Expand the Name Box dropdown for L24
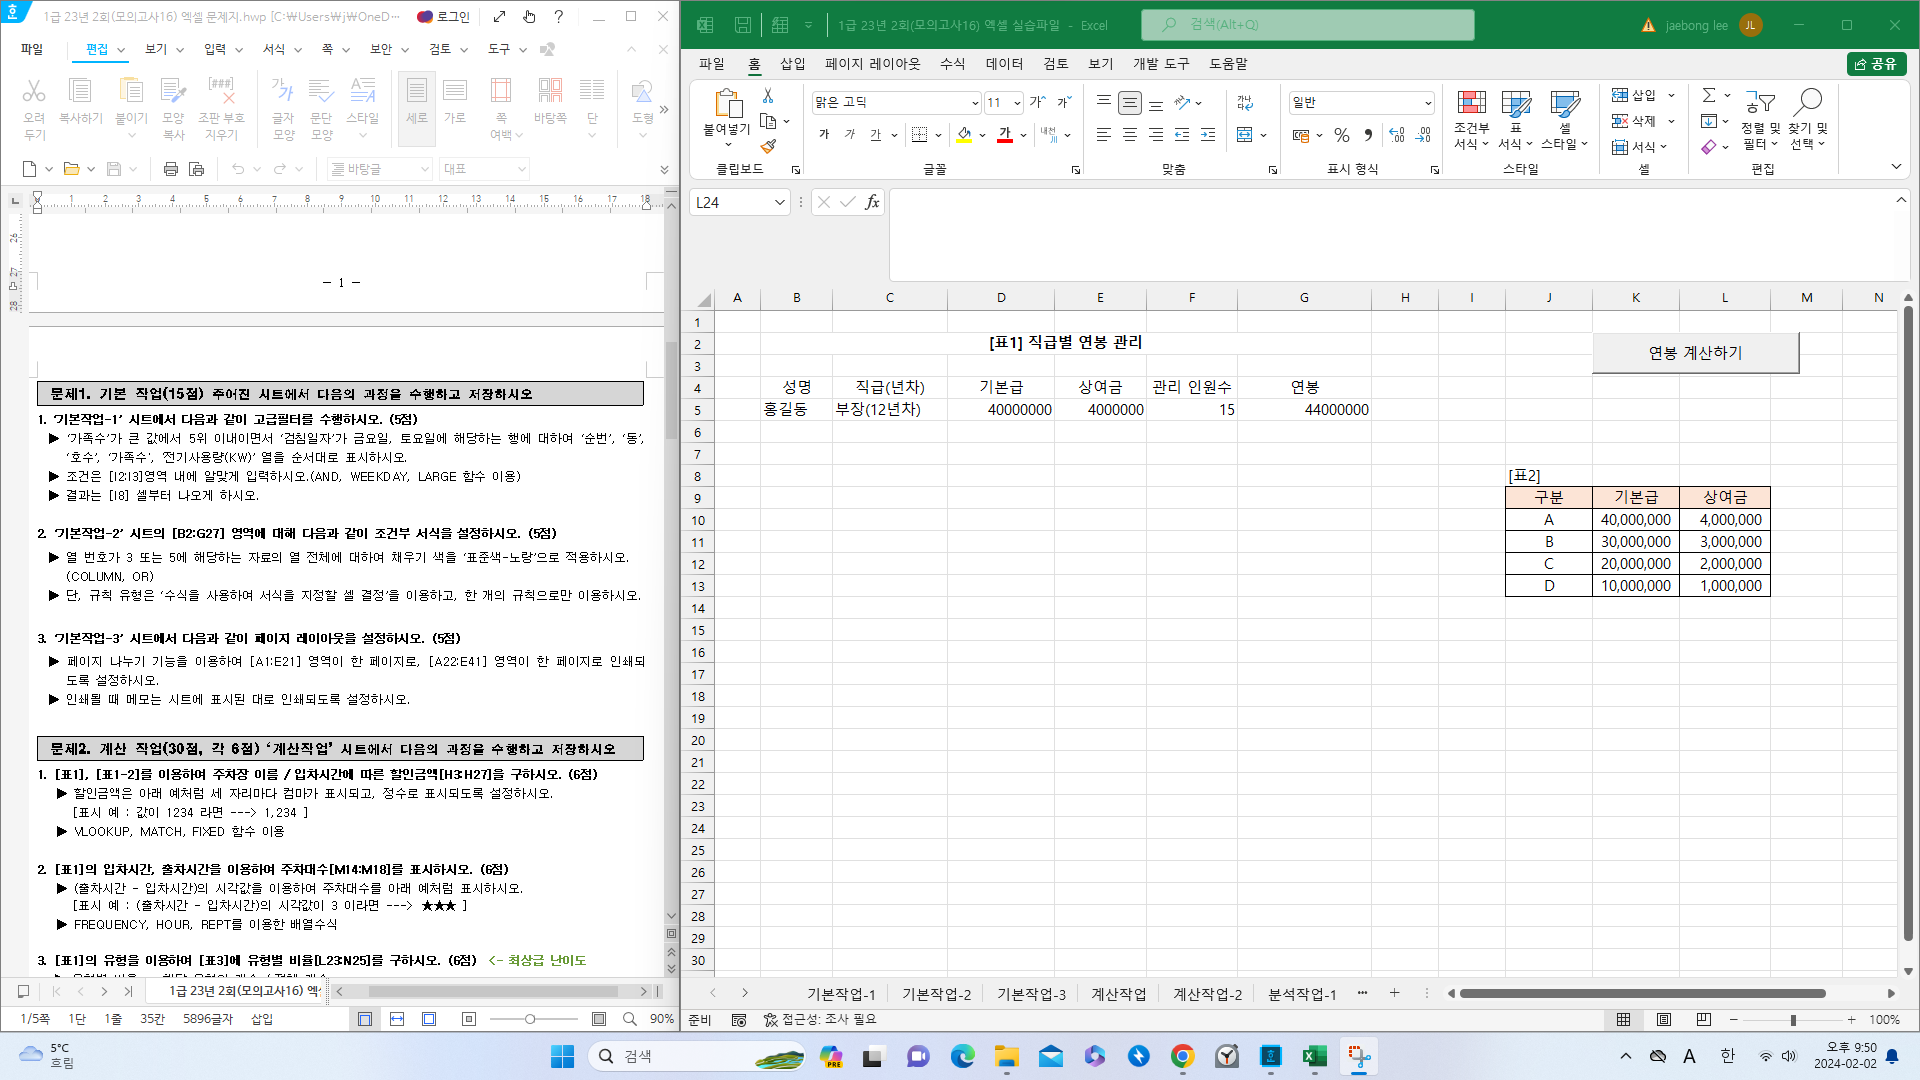Image resolution: width=1920 pixels, height=1080 pixels. pyautogui.click(x=779, y=203)
